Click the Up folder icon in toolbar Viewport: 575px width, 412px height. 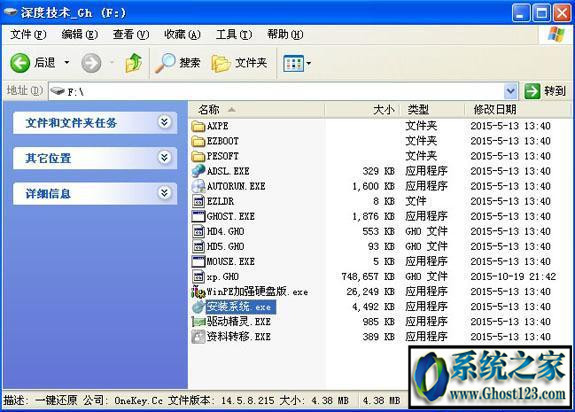[x=134, y=63]
